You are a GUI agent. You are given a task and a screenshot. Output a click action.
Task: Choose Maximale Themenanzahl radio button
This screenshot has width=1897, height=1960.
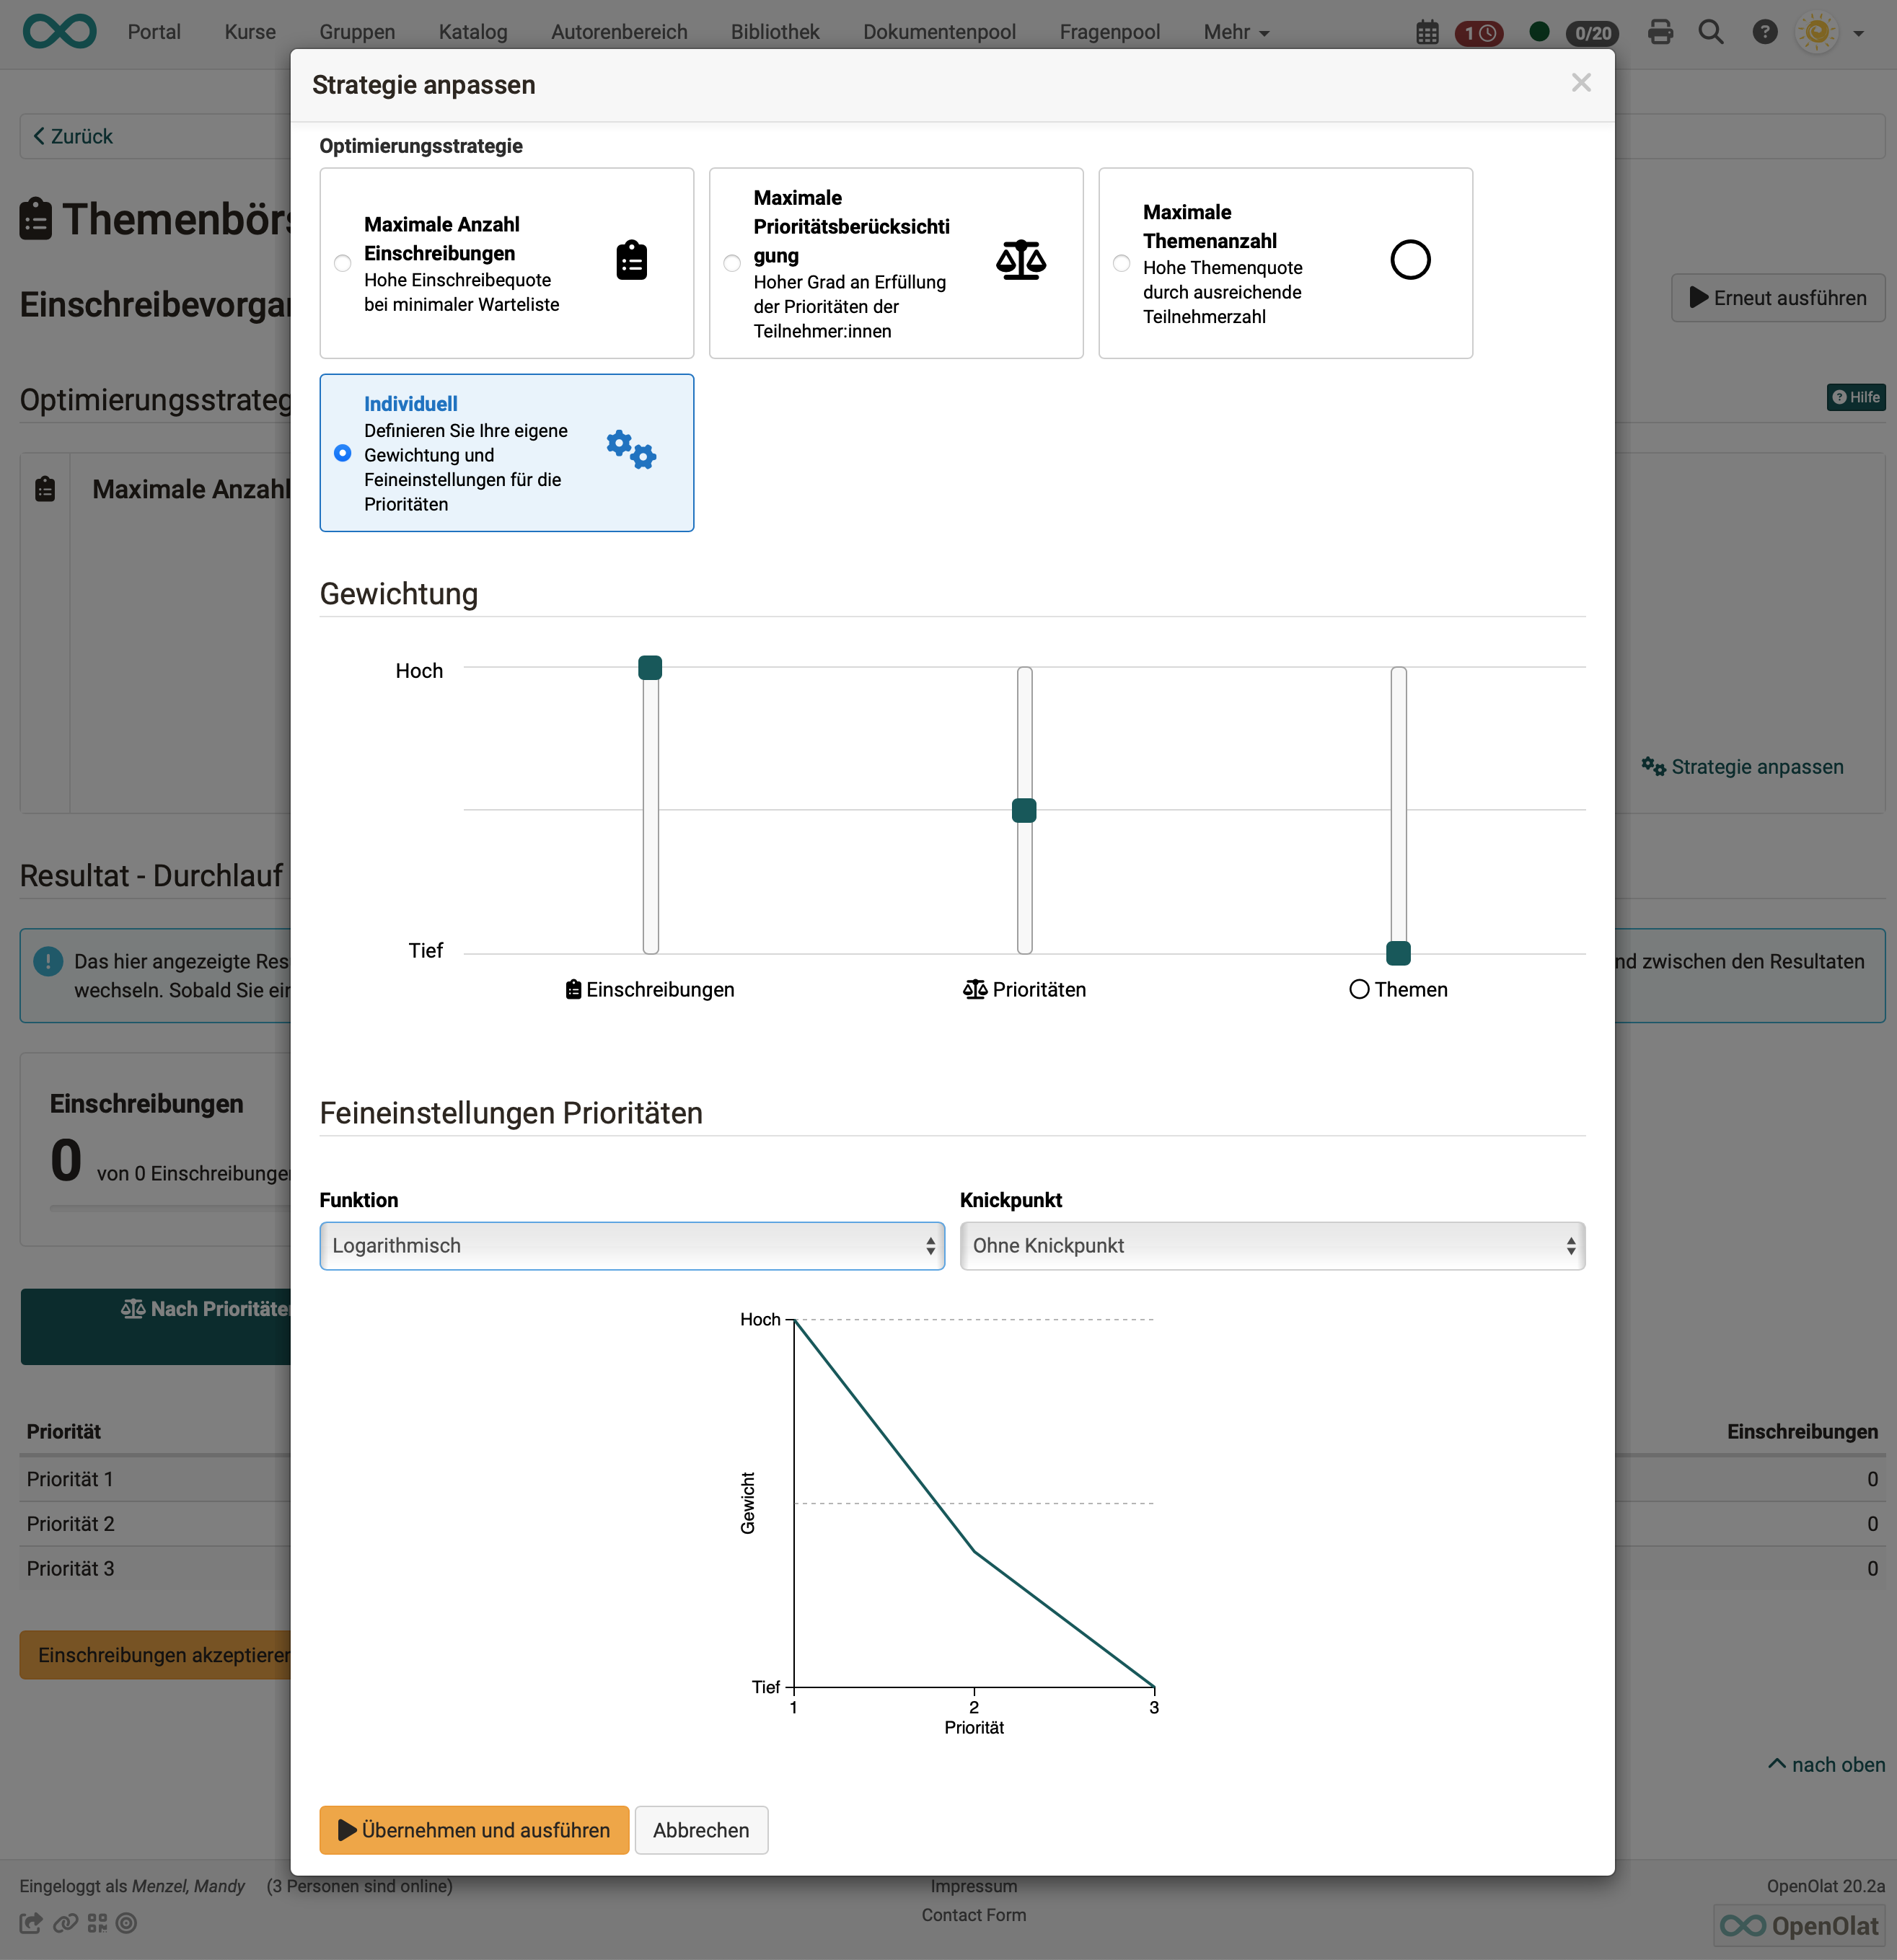pyautogui.click(x=1121, y=263)
